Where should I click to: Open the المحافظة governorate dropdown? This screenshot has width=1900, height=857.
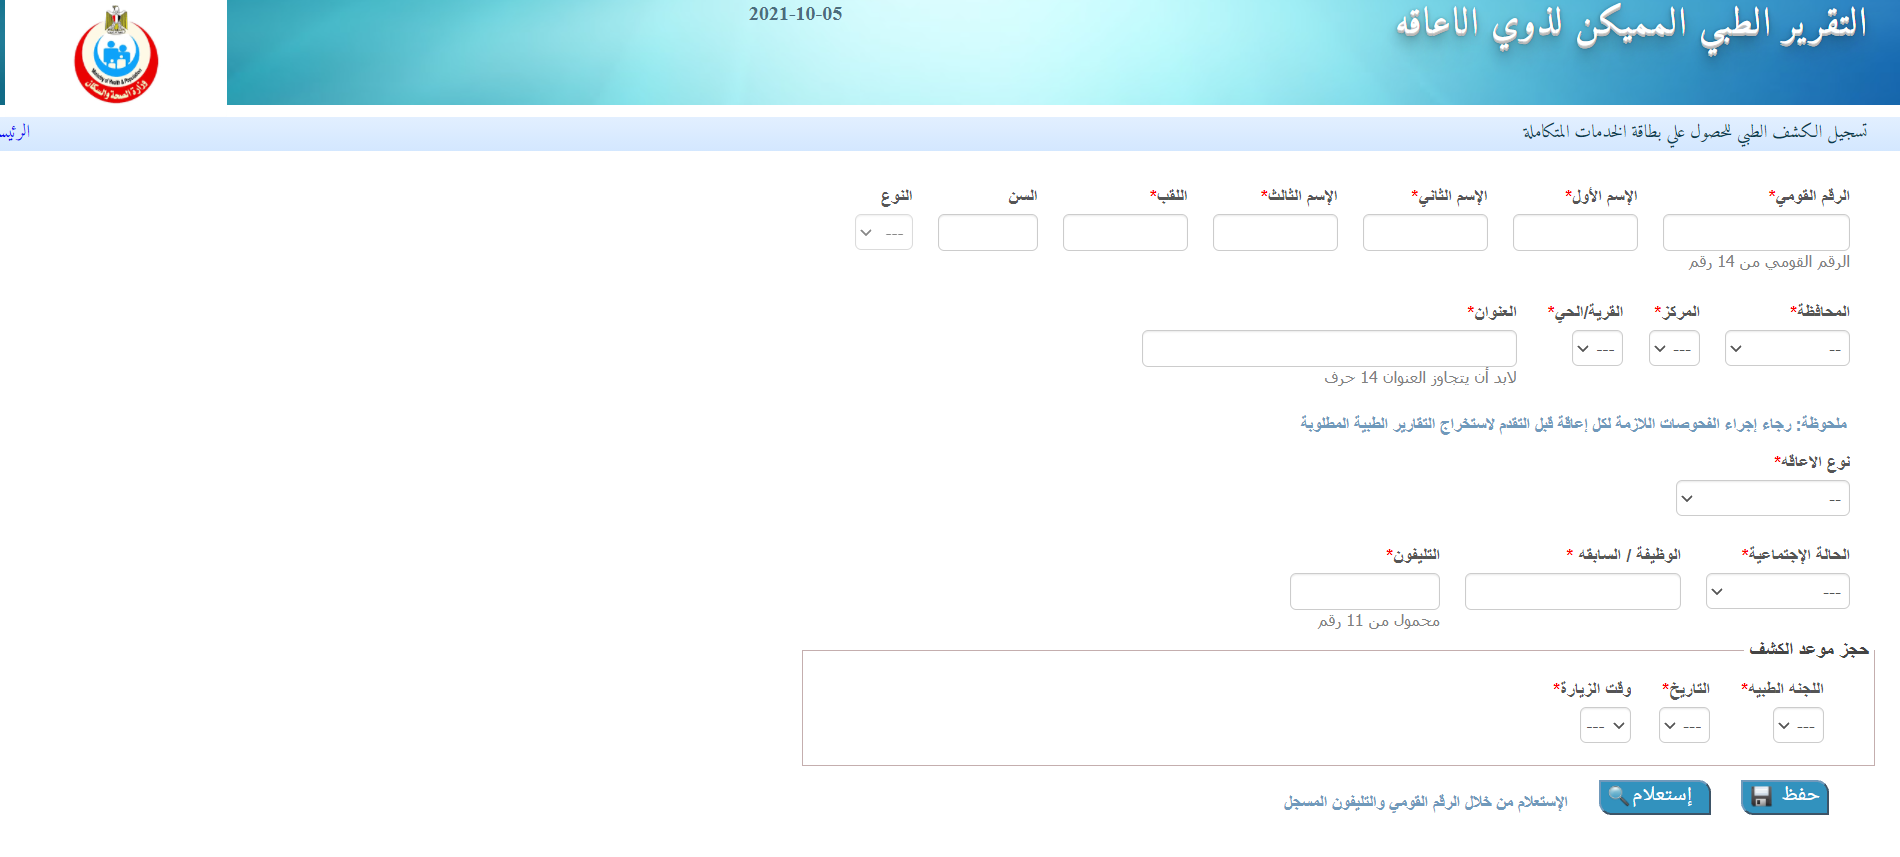(1787, 348)
